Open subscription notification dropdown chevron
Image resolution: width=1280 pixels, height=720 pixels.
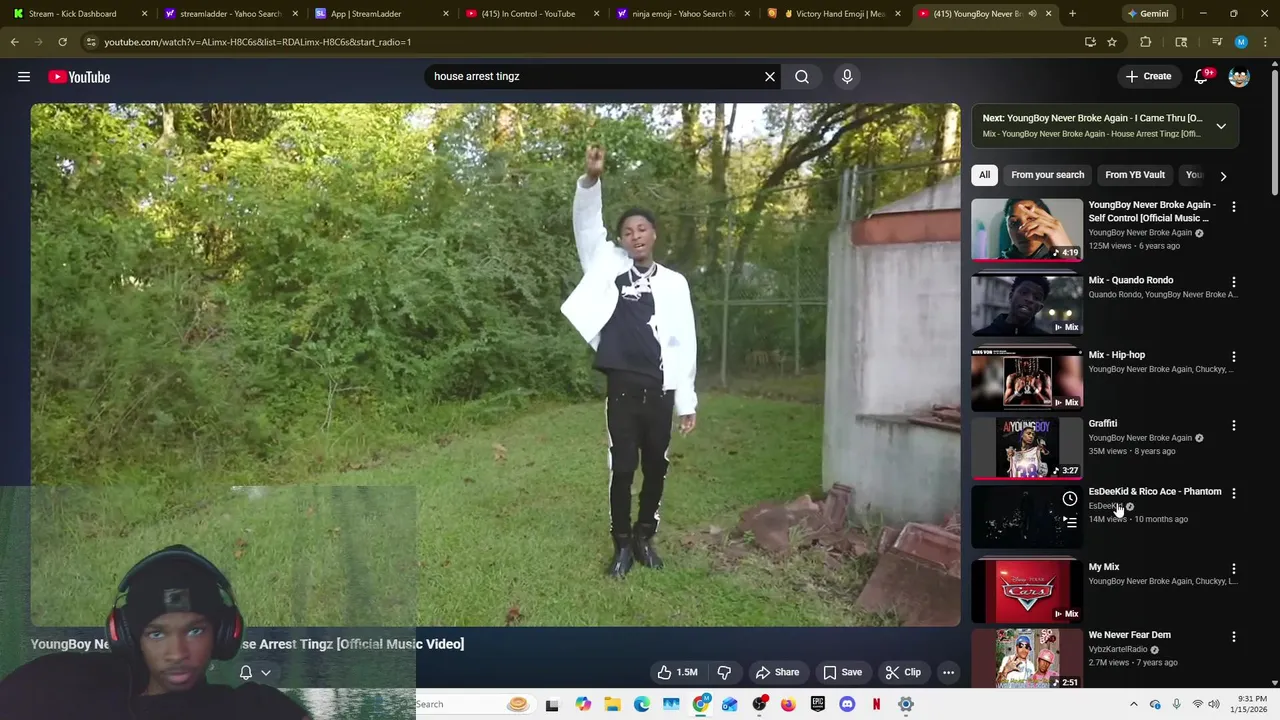[266, 673]
